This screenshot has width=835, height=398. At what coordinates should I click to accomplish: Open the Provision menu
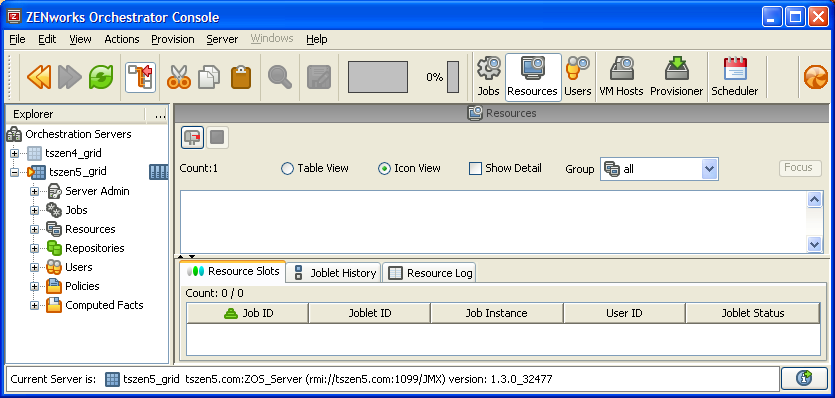tap(173, 39)
